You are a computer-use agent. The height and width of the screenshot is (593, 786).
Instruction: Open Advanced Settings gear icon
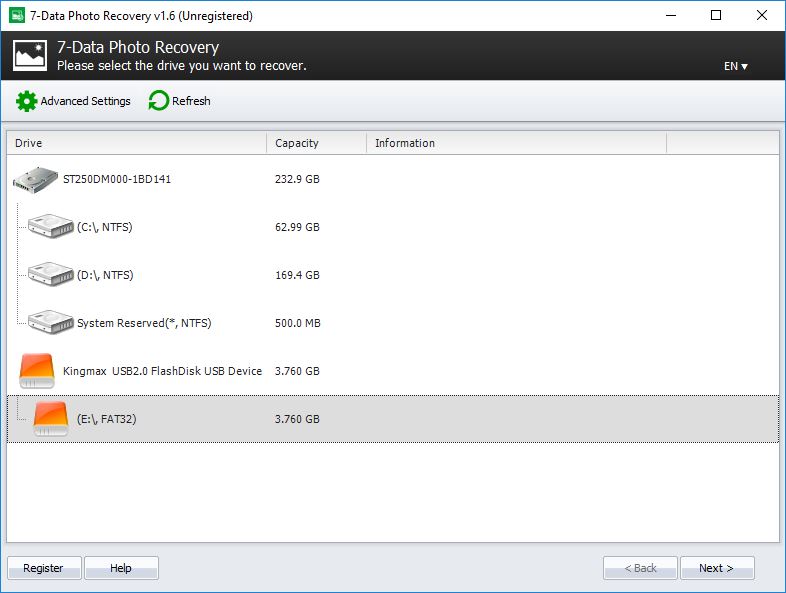pos(27,101)
